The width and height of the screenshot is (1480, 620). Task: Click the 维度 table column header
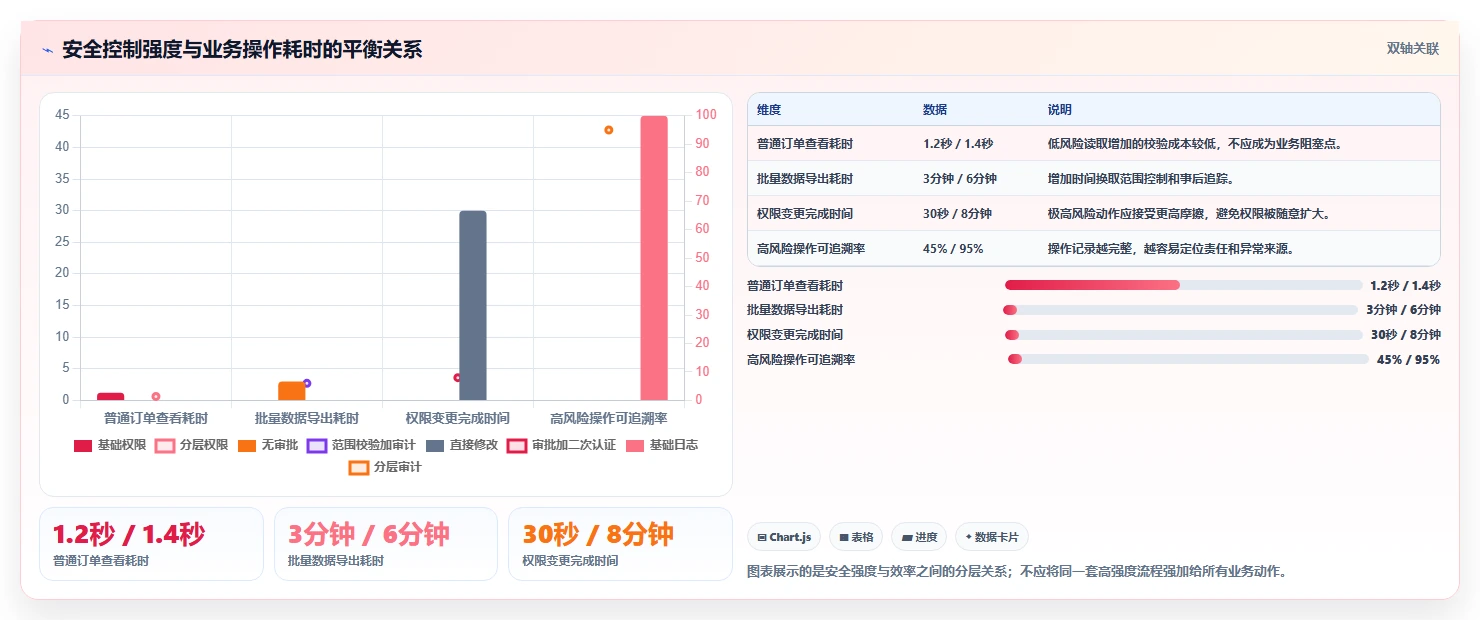click(x=769, y=110)
